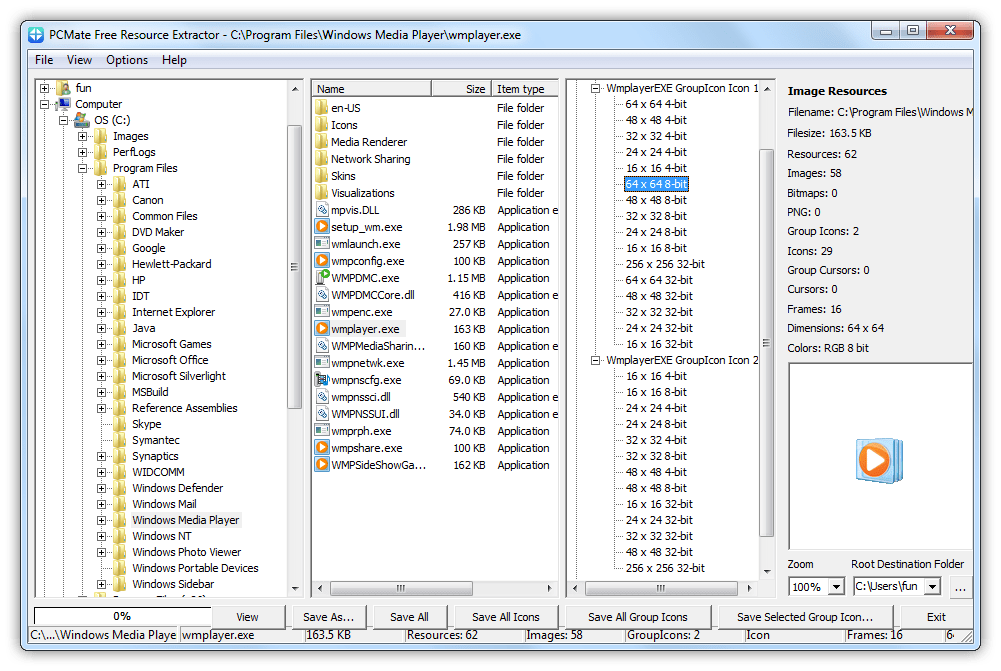
Task: Click the 0% progress bar
Action: coord(122,616)
